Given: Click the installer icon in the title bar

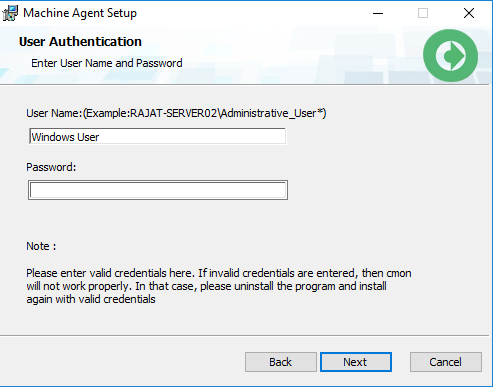Looking at the screenshot, I should (10, 13).
